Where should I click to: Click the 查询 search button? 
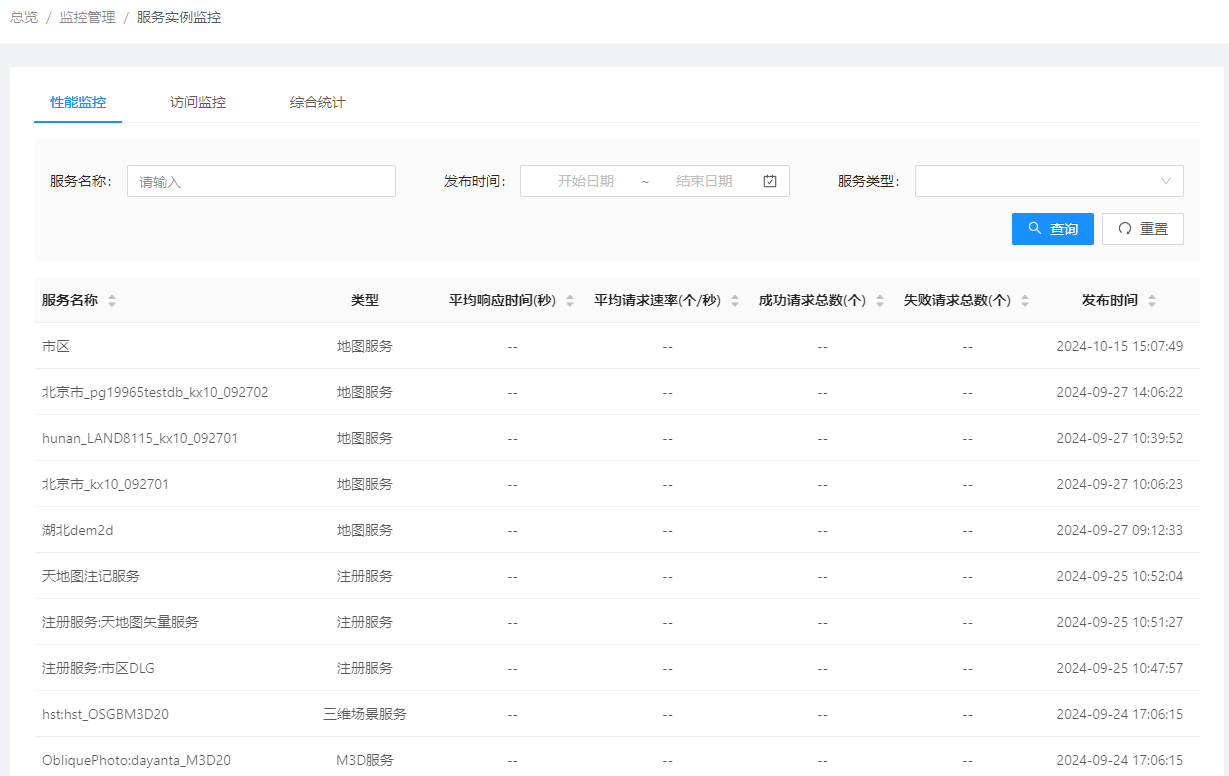(x=1053, y=229)
